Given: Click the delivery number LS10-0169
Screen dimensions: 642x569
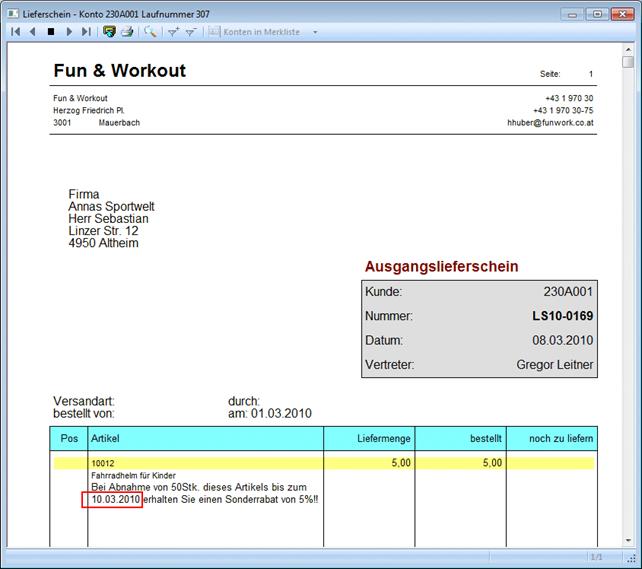Looking at the screenshot, I should tap(562, 316).
